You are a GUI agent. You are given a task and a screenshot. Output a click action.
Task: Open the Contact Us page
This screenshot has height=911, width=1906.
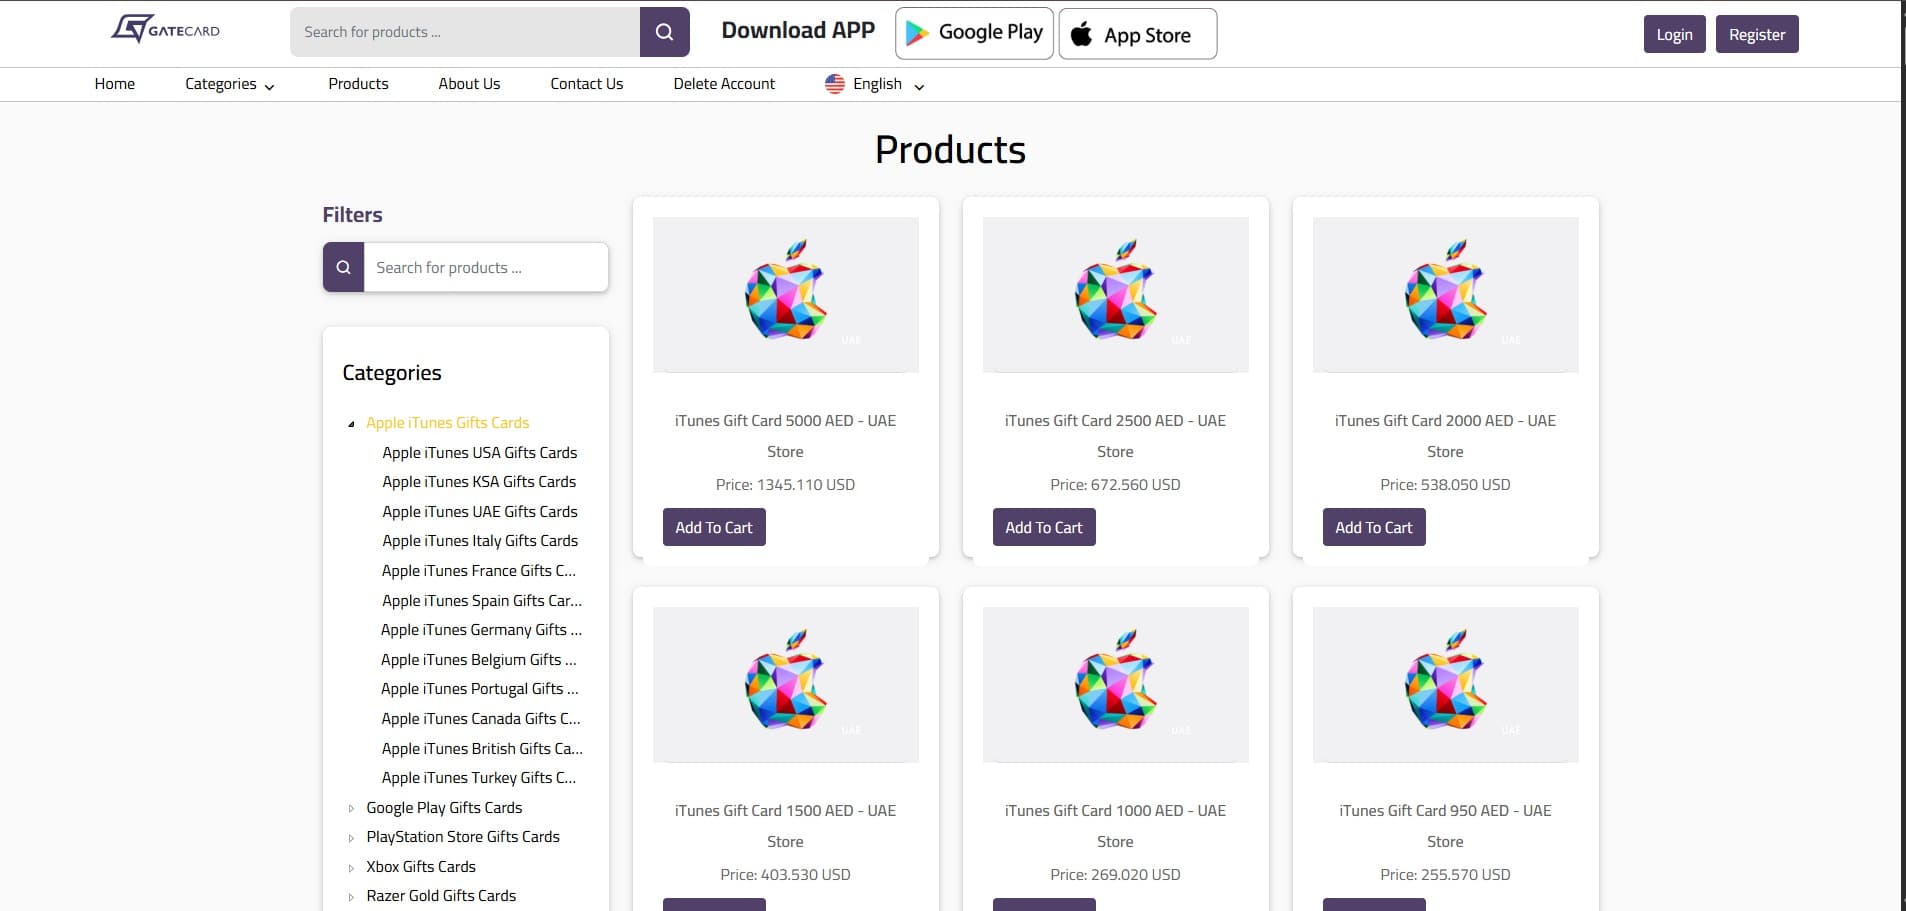[586, 84]
